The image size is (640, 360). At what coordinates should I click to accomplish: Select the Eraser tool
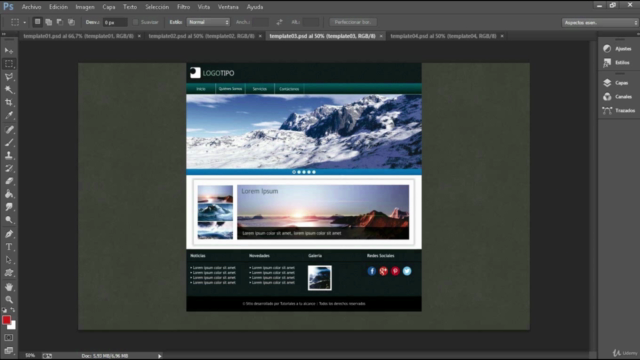point(9,181)
